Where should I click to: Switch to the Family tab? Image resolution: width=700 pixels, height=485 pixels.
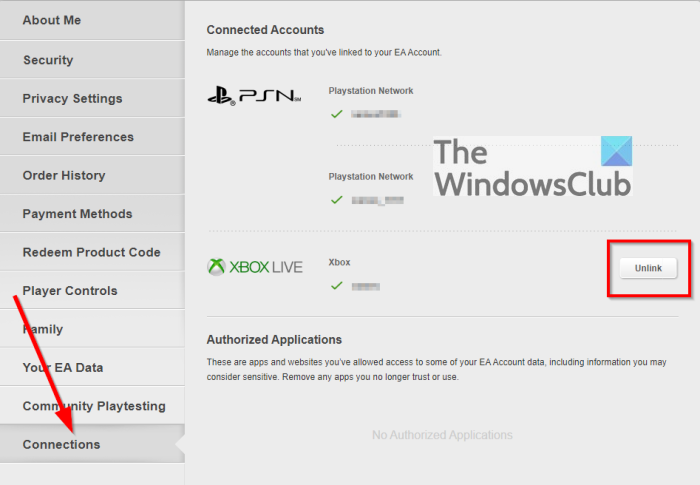click(x=45, y=329)
